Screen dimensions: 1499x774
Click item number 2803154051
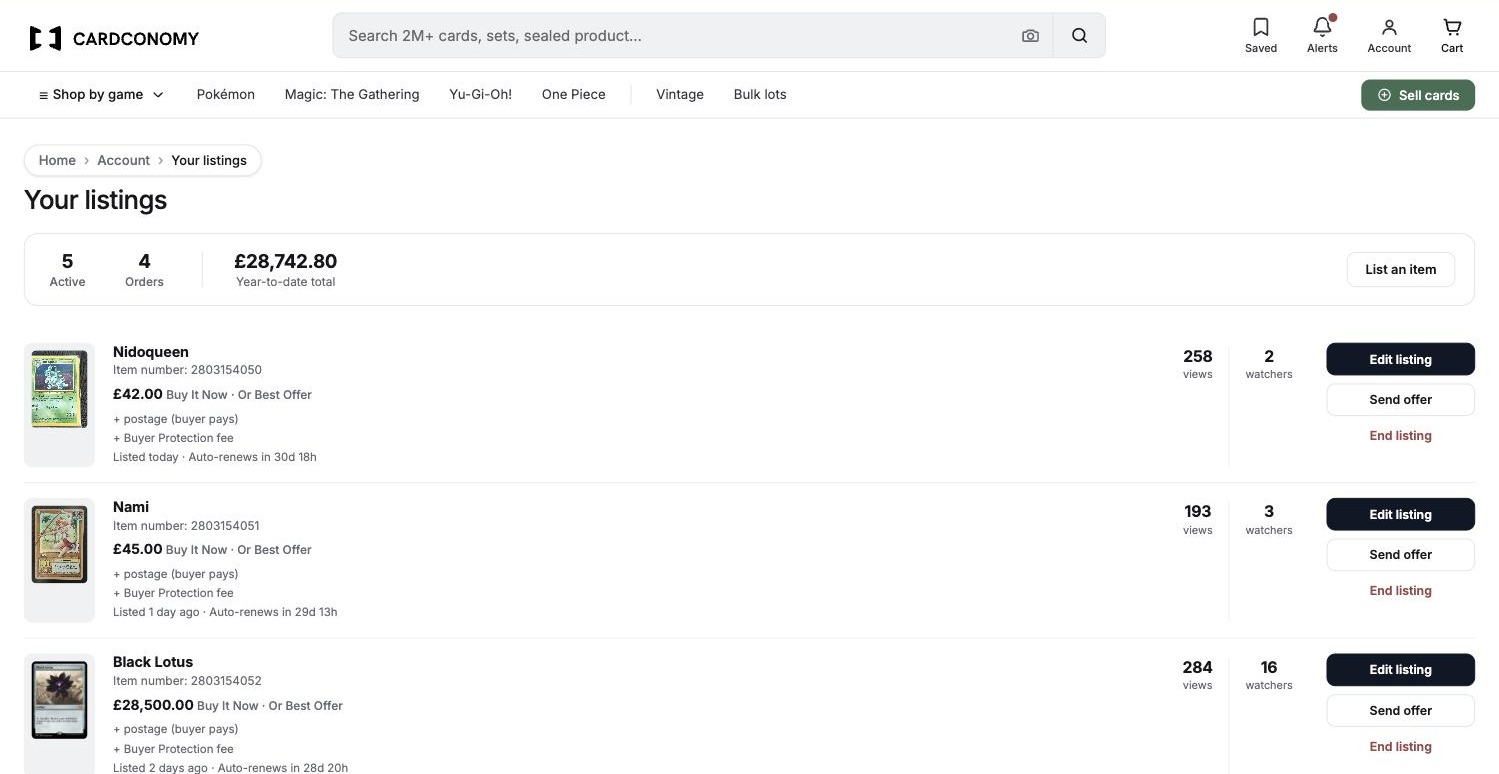[x=186, y=525]
